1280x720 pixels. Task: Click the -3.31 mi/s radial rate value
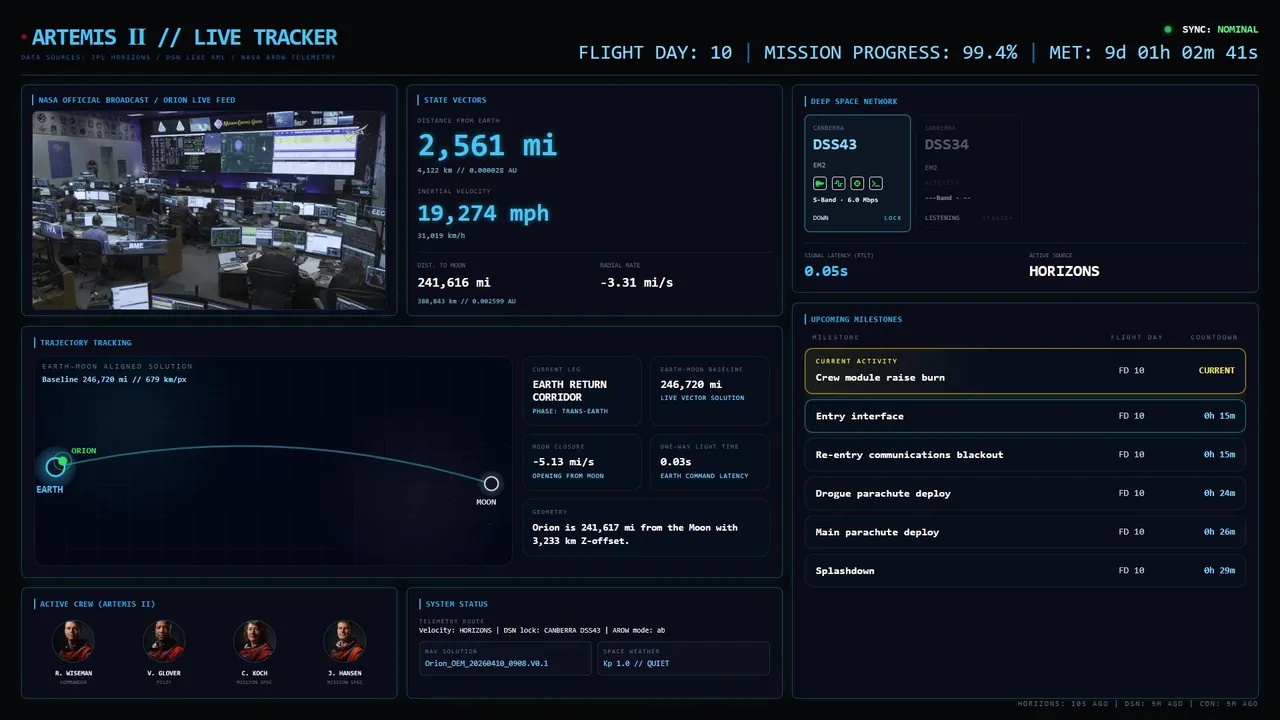pyautogui.click(x=636, y=283)
